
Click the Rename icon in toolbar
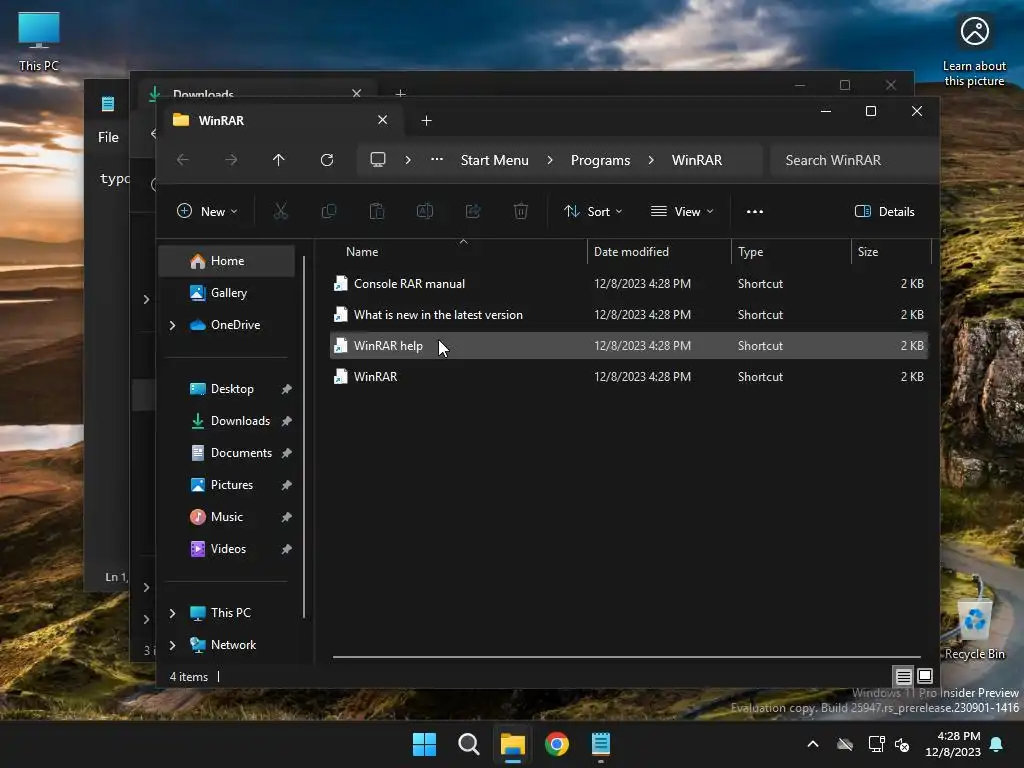[425, 211]
